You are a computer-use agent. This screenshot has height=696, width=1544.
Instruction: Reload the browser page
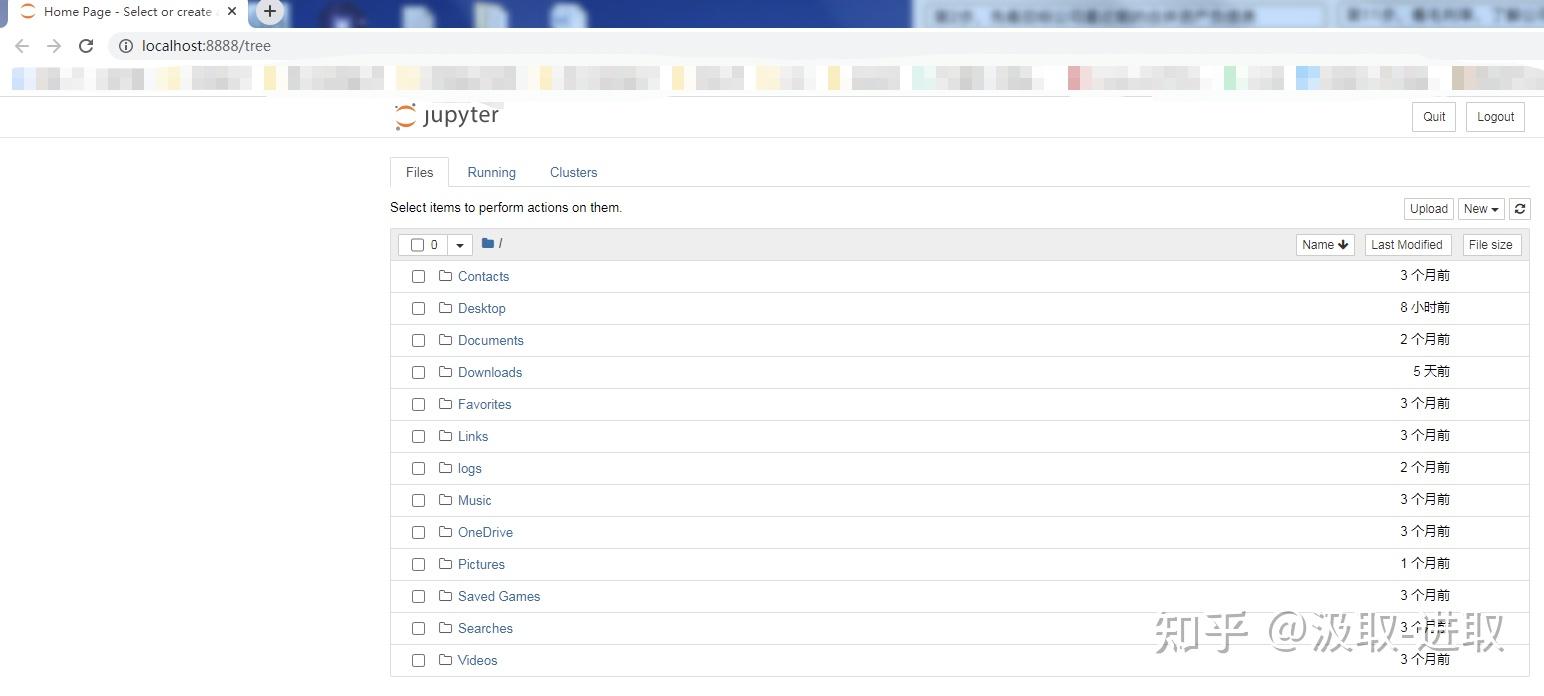tap(86, 46)
